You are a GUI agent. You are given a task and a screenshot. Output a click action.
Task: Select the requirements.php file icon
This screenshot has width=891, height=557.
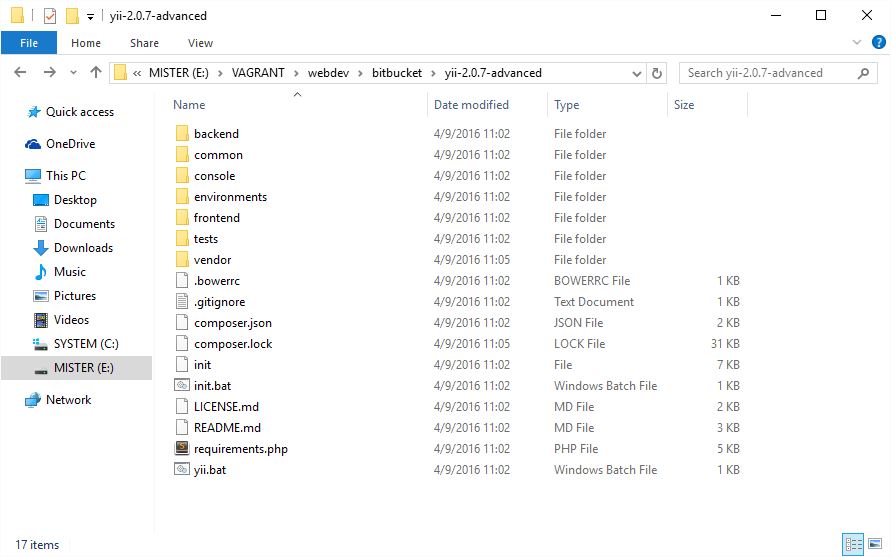tap(181, 449)
